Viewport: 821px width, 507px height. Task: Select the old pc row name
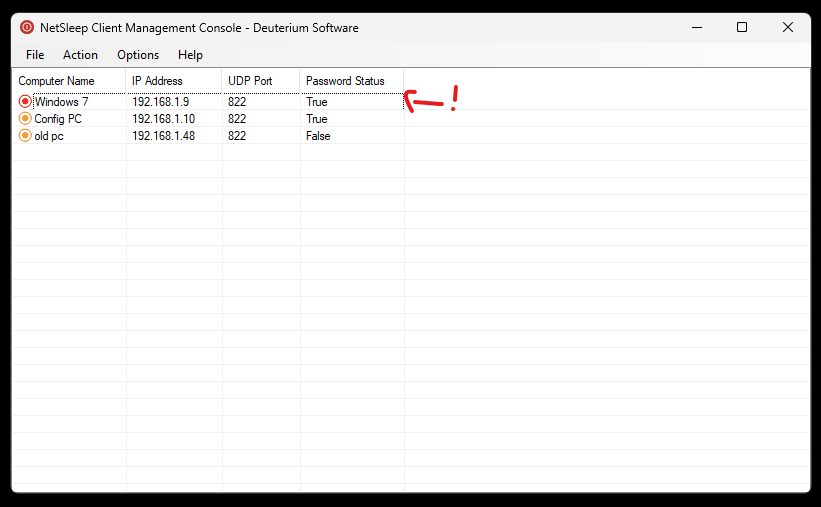(x=49, y=136)
